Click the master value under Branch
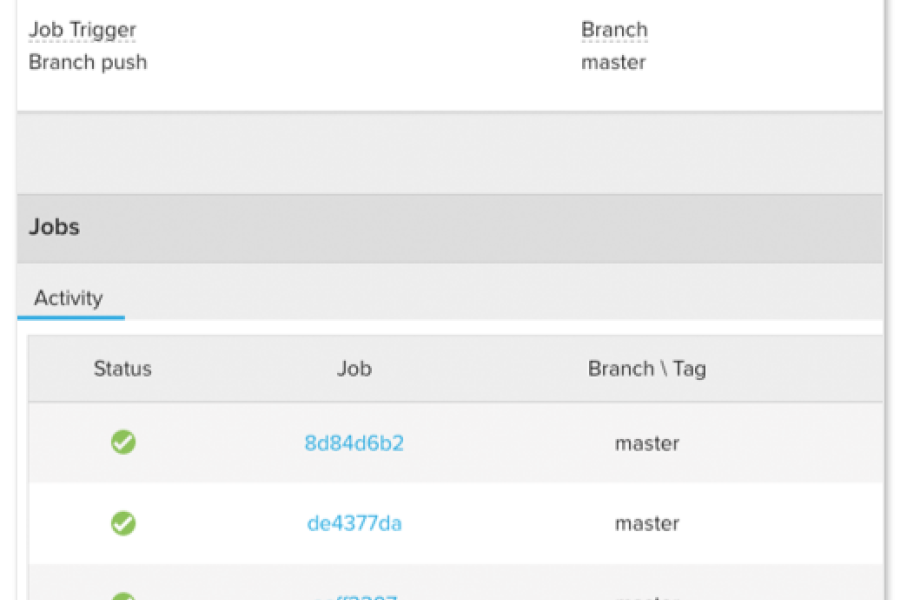The image size is (900, 600). 613,62
